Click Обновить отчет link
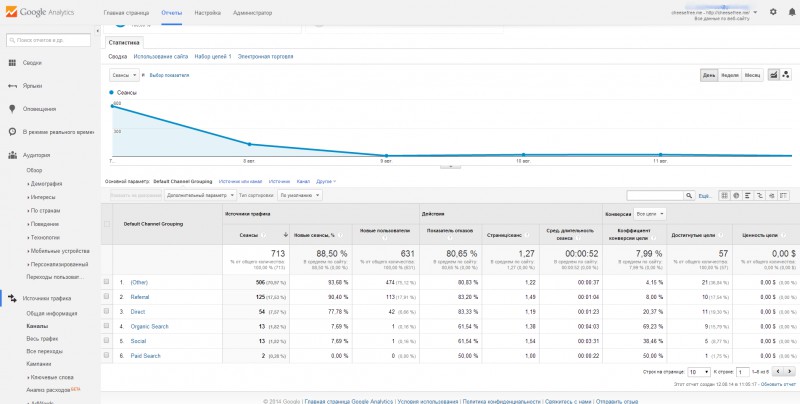This screenshot has height=404, width=800. pos(778,384)
